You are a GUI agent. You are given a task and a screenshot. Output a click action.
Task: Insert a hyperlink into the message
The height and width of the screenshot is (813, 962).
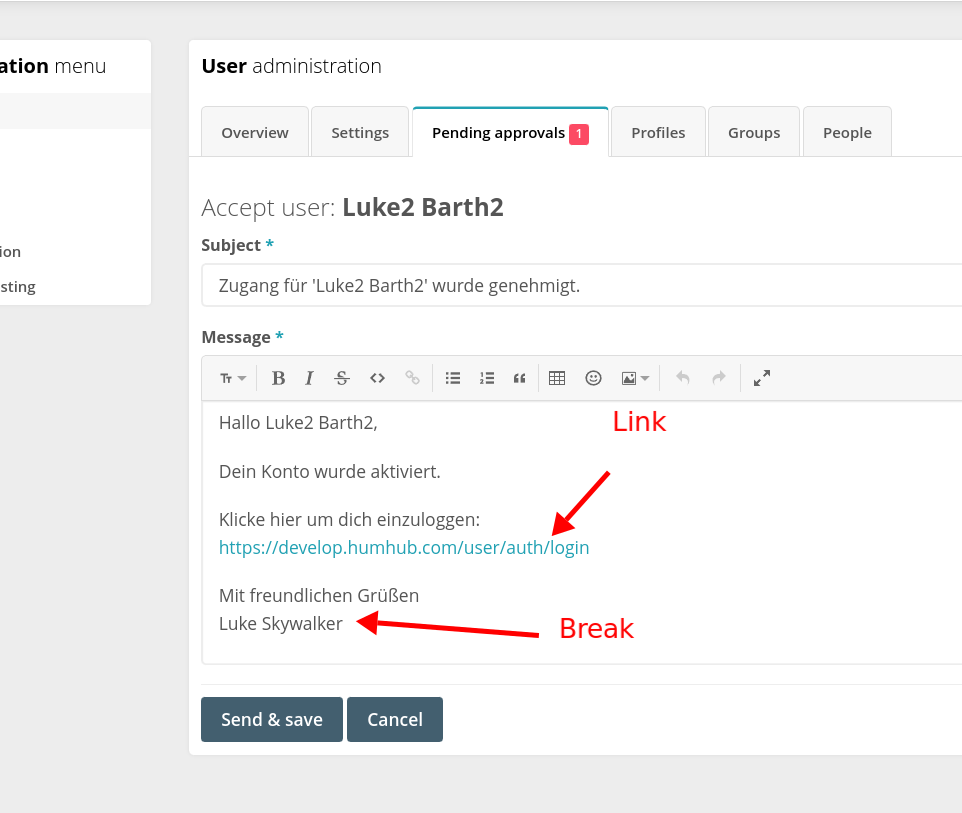411,378
